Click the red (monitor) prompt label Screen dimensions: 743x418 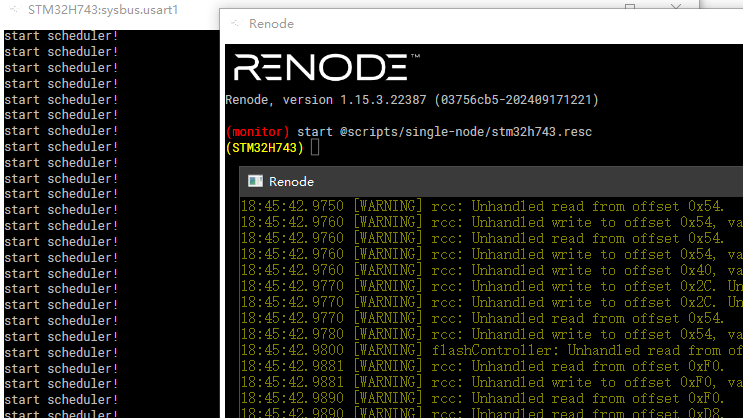click(257, 132)
